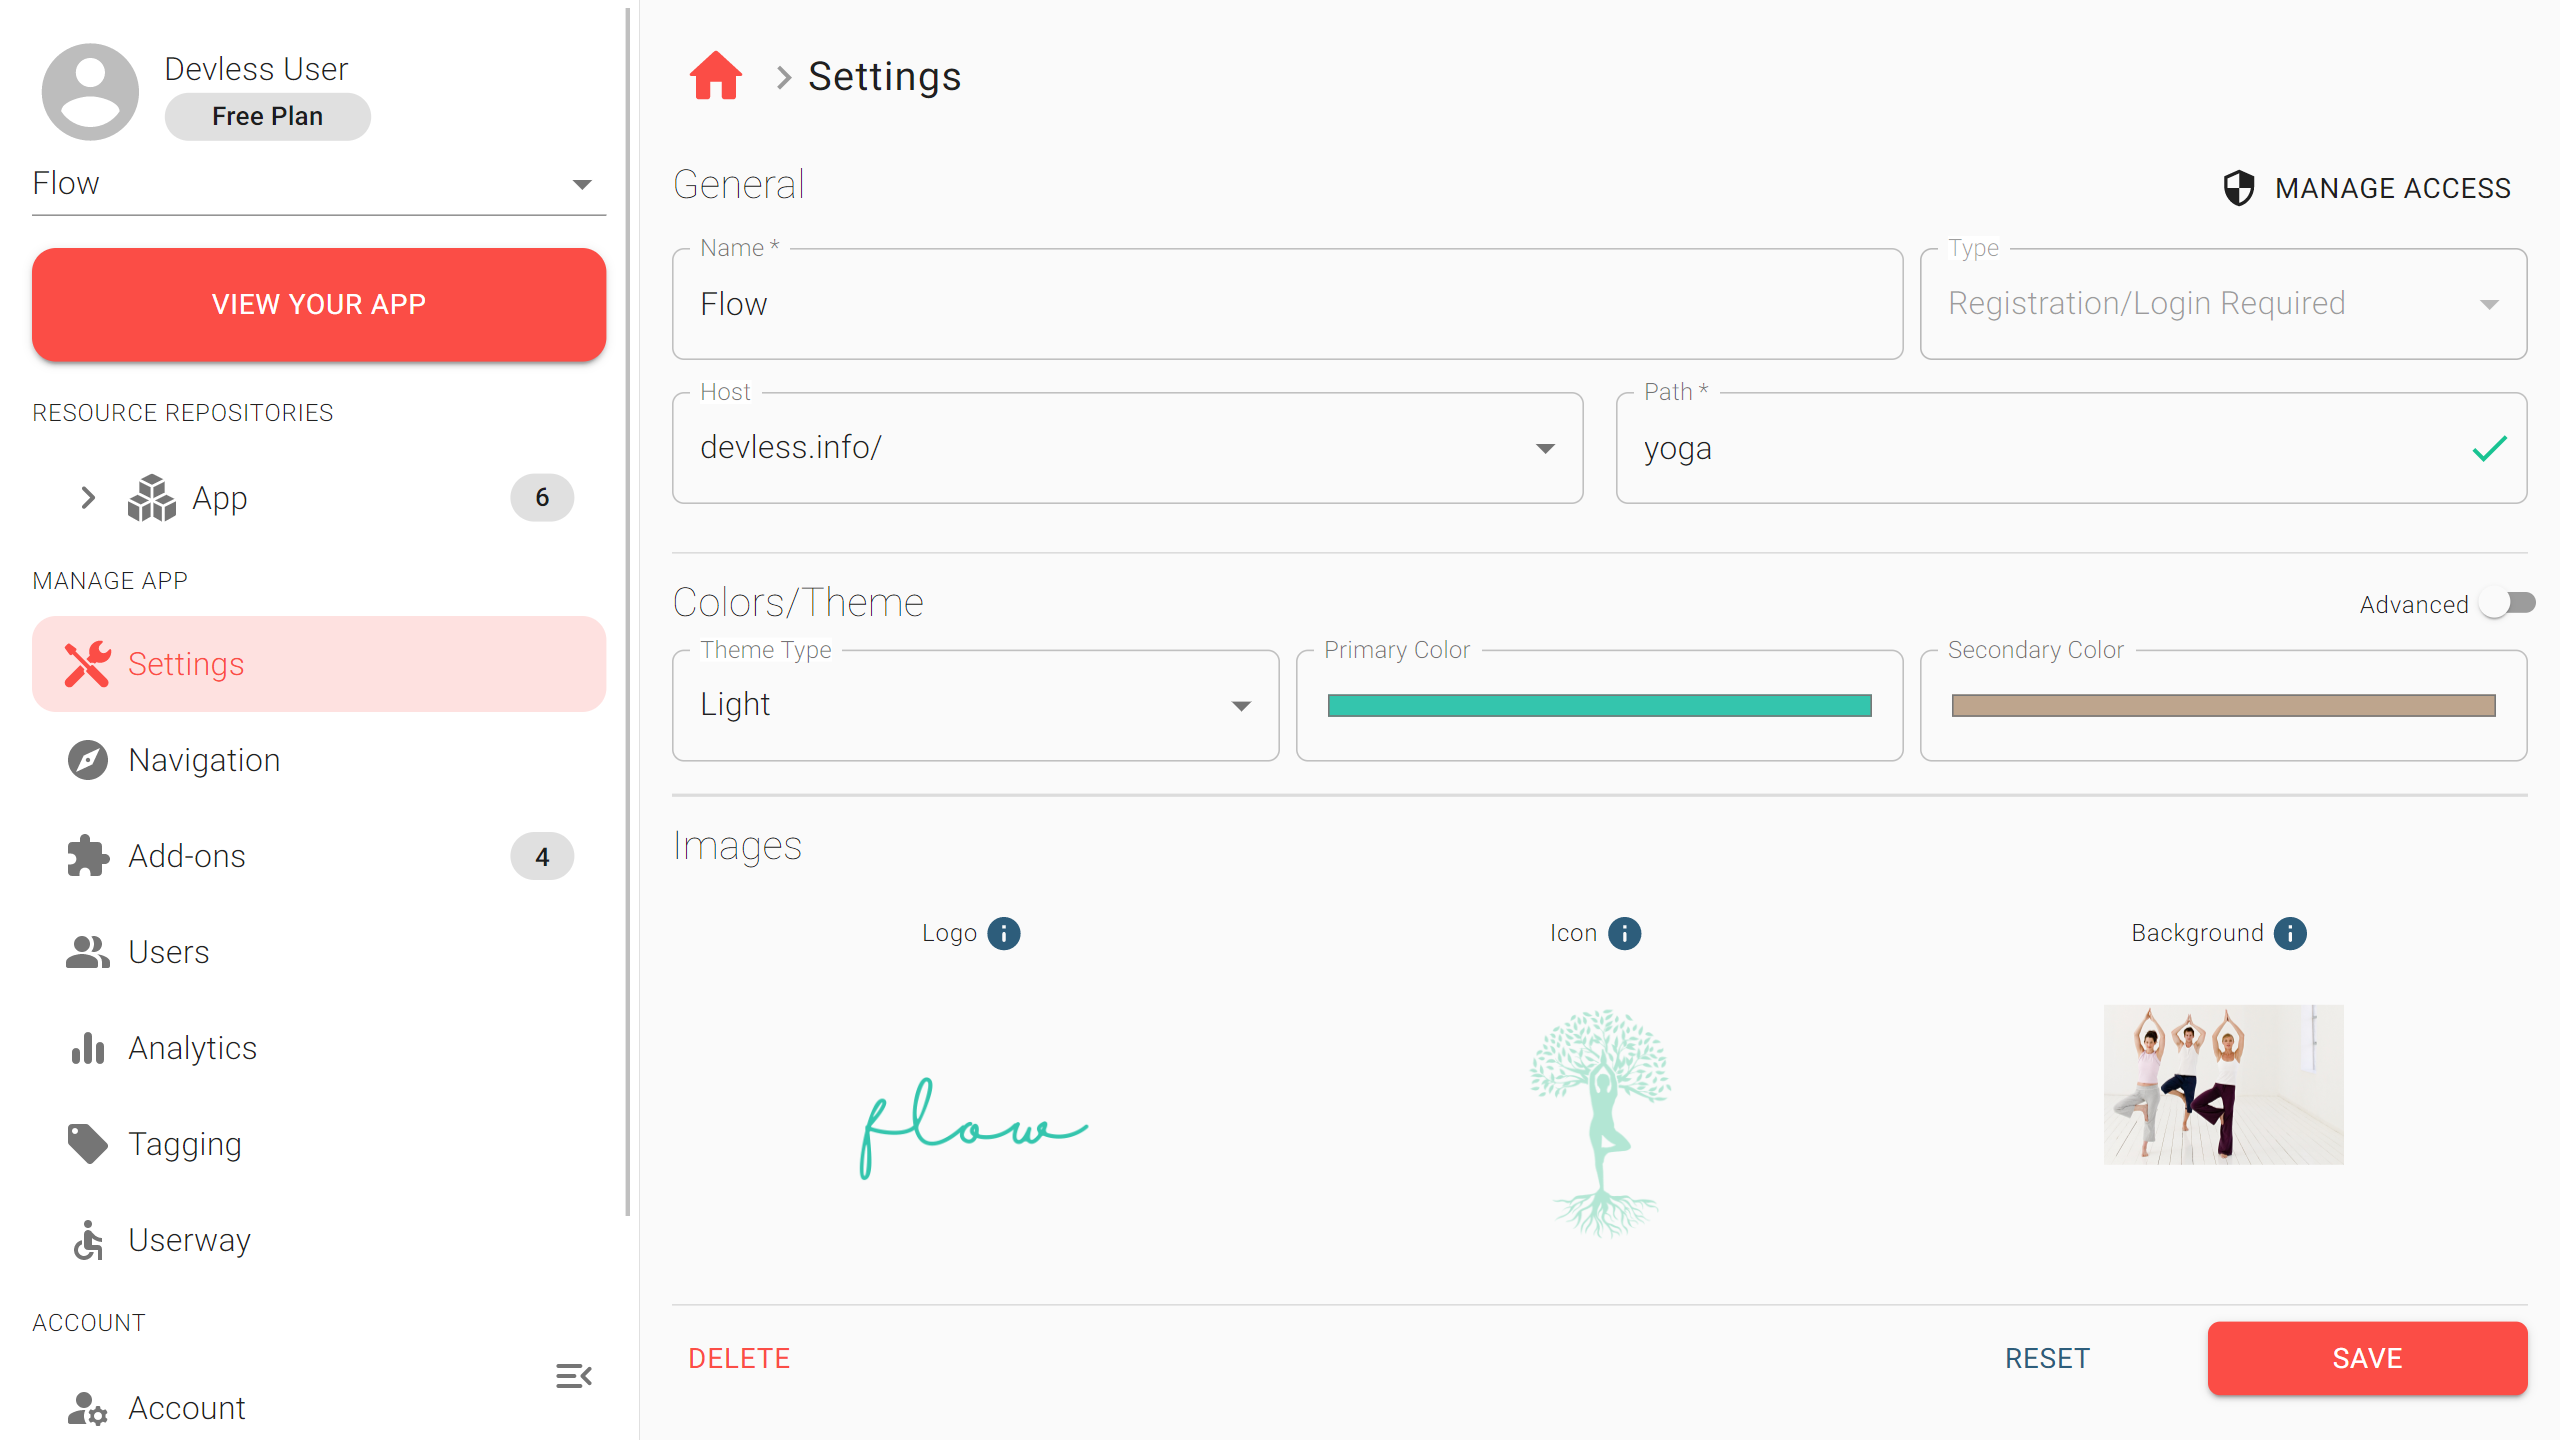Open the Flow app selector dropdown
The image size is (2560, 1440).
coord(318,184)
